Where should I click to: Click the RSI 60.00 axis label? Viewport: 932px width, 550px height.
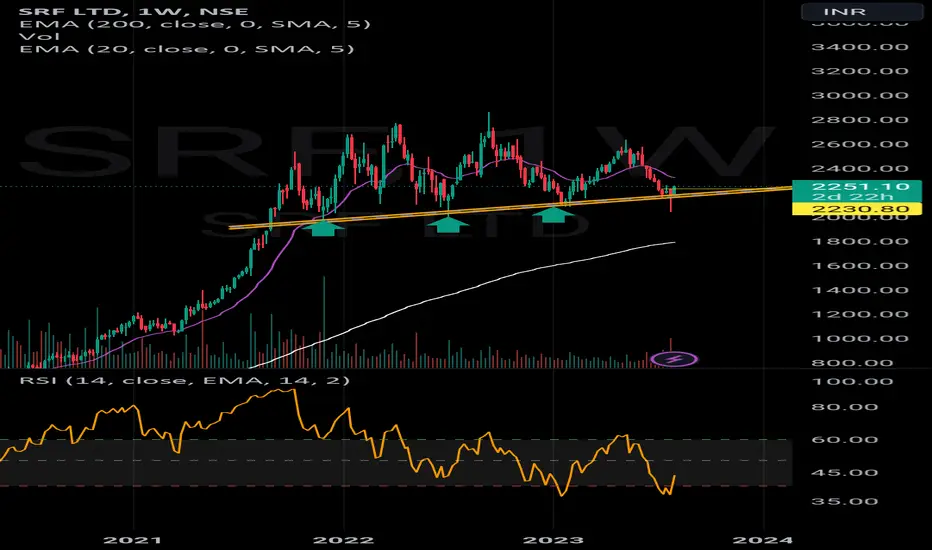point(845,440)
